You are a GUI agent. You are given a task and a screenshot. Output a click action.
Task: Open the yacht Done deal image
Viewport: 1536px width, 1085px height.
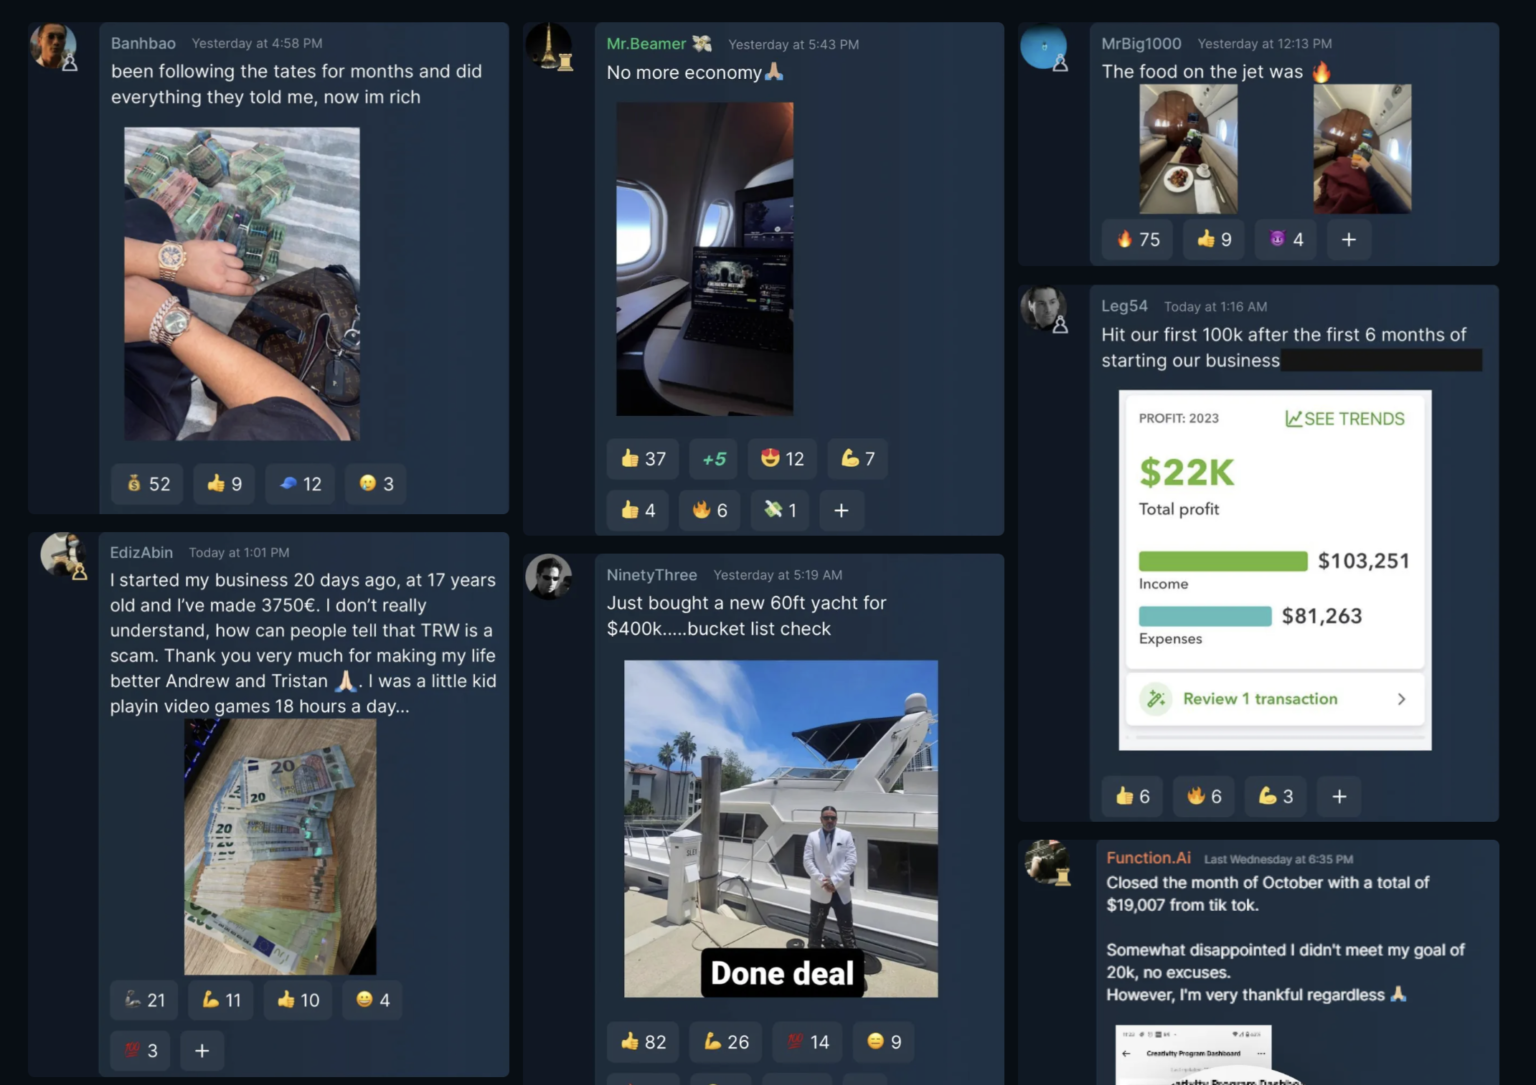[781, 828]
